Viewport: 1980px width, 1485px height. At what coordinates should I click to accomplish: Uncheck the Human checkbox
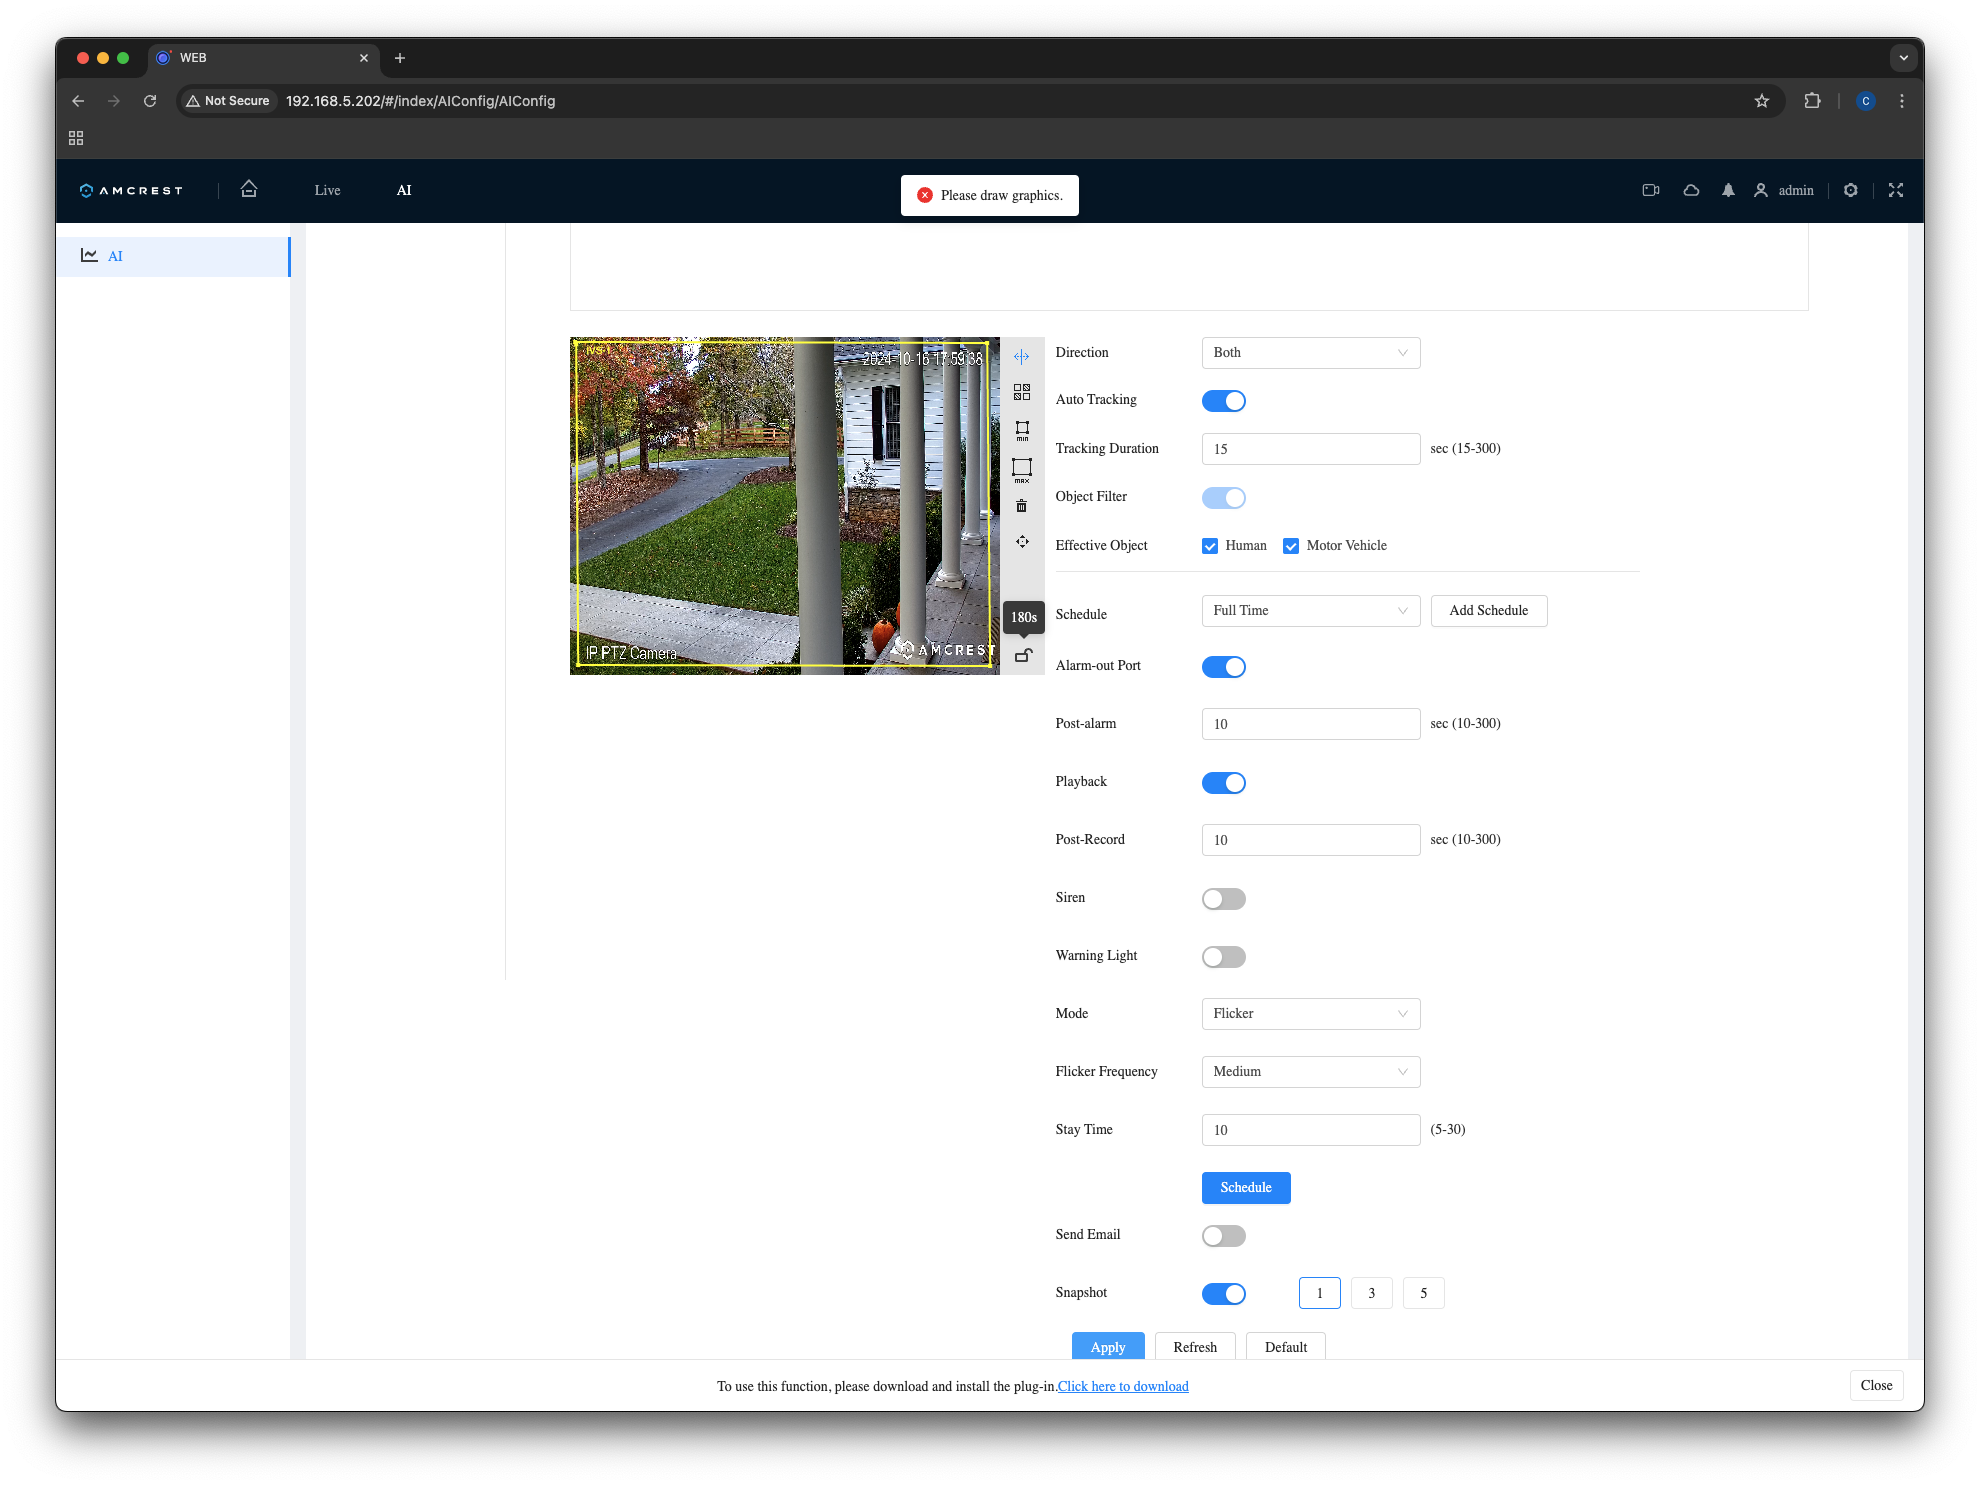point(1210,546)
